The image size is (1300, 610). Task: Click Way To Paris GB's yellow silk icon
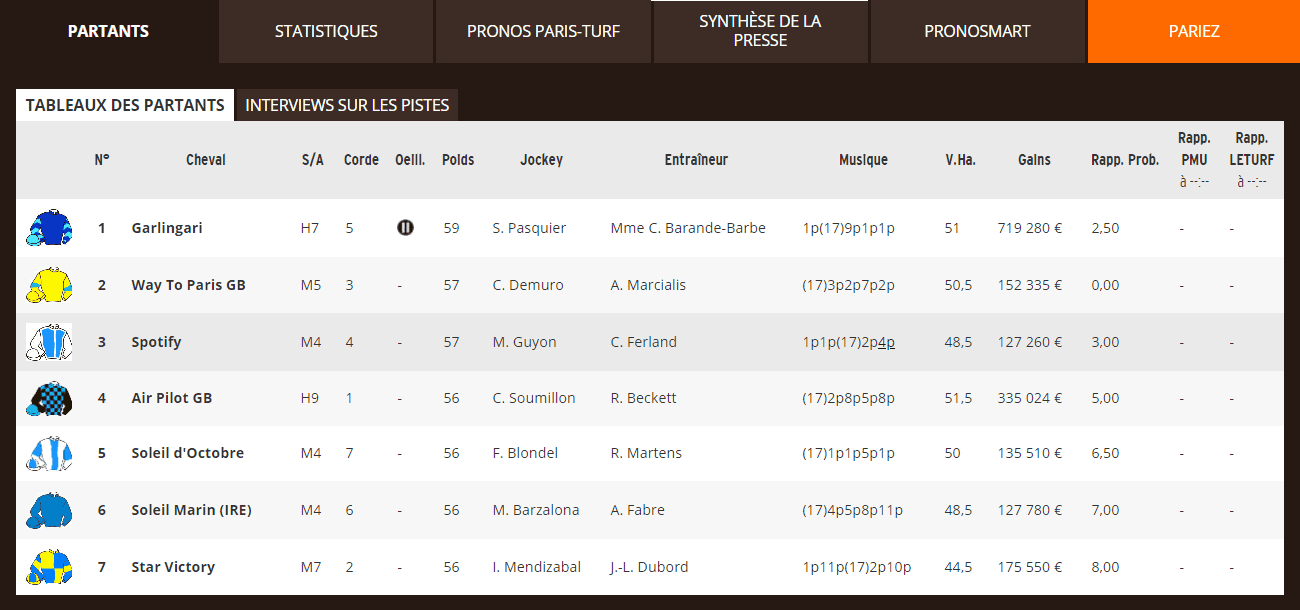pyautogui.click(x=49, y=285)
